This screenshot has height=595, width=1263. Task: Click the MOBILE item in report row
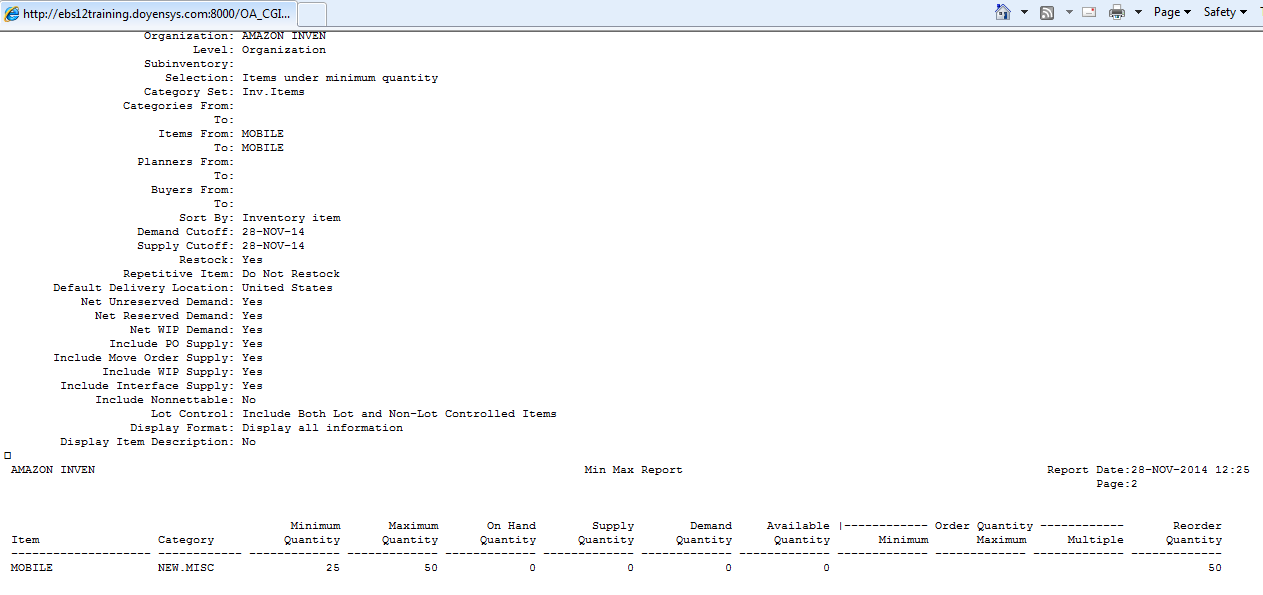32,568
